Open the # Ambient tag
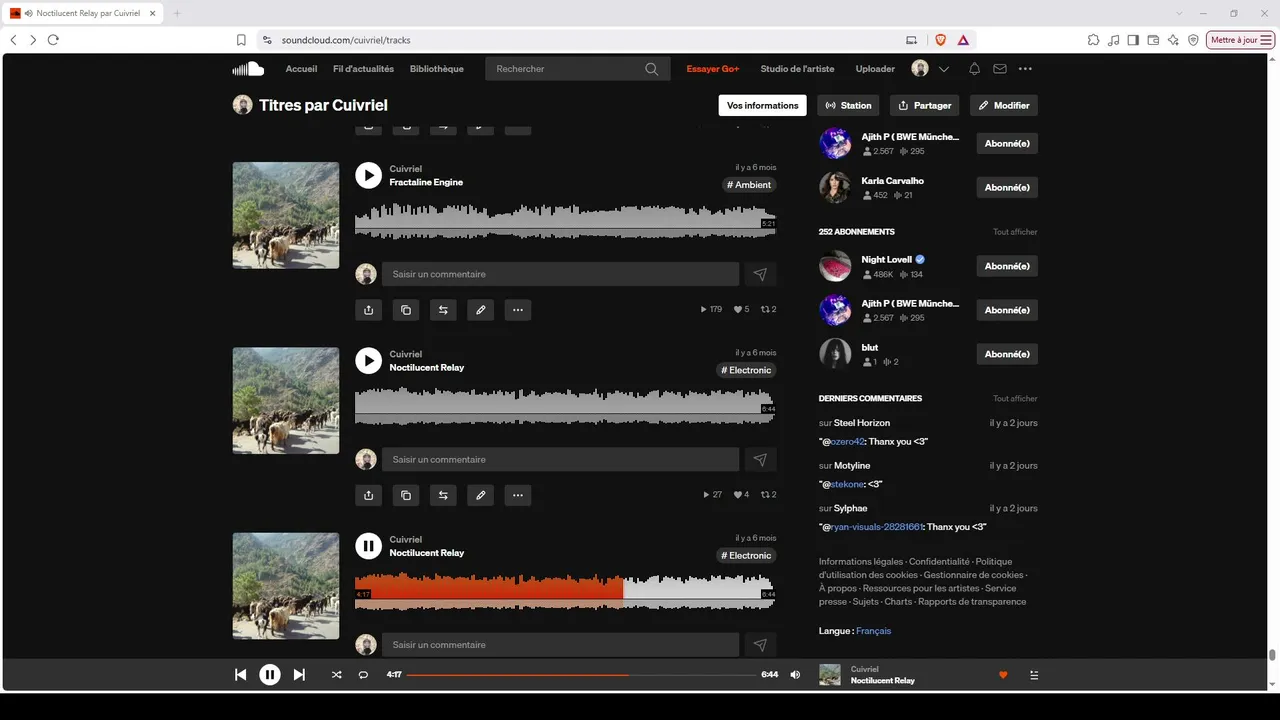Viewport: 1280px width, 720px height. (749, 185)
